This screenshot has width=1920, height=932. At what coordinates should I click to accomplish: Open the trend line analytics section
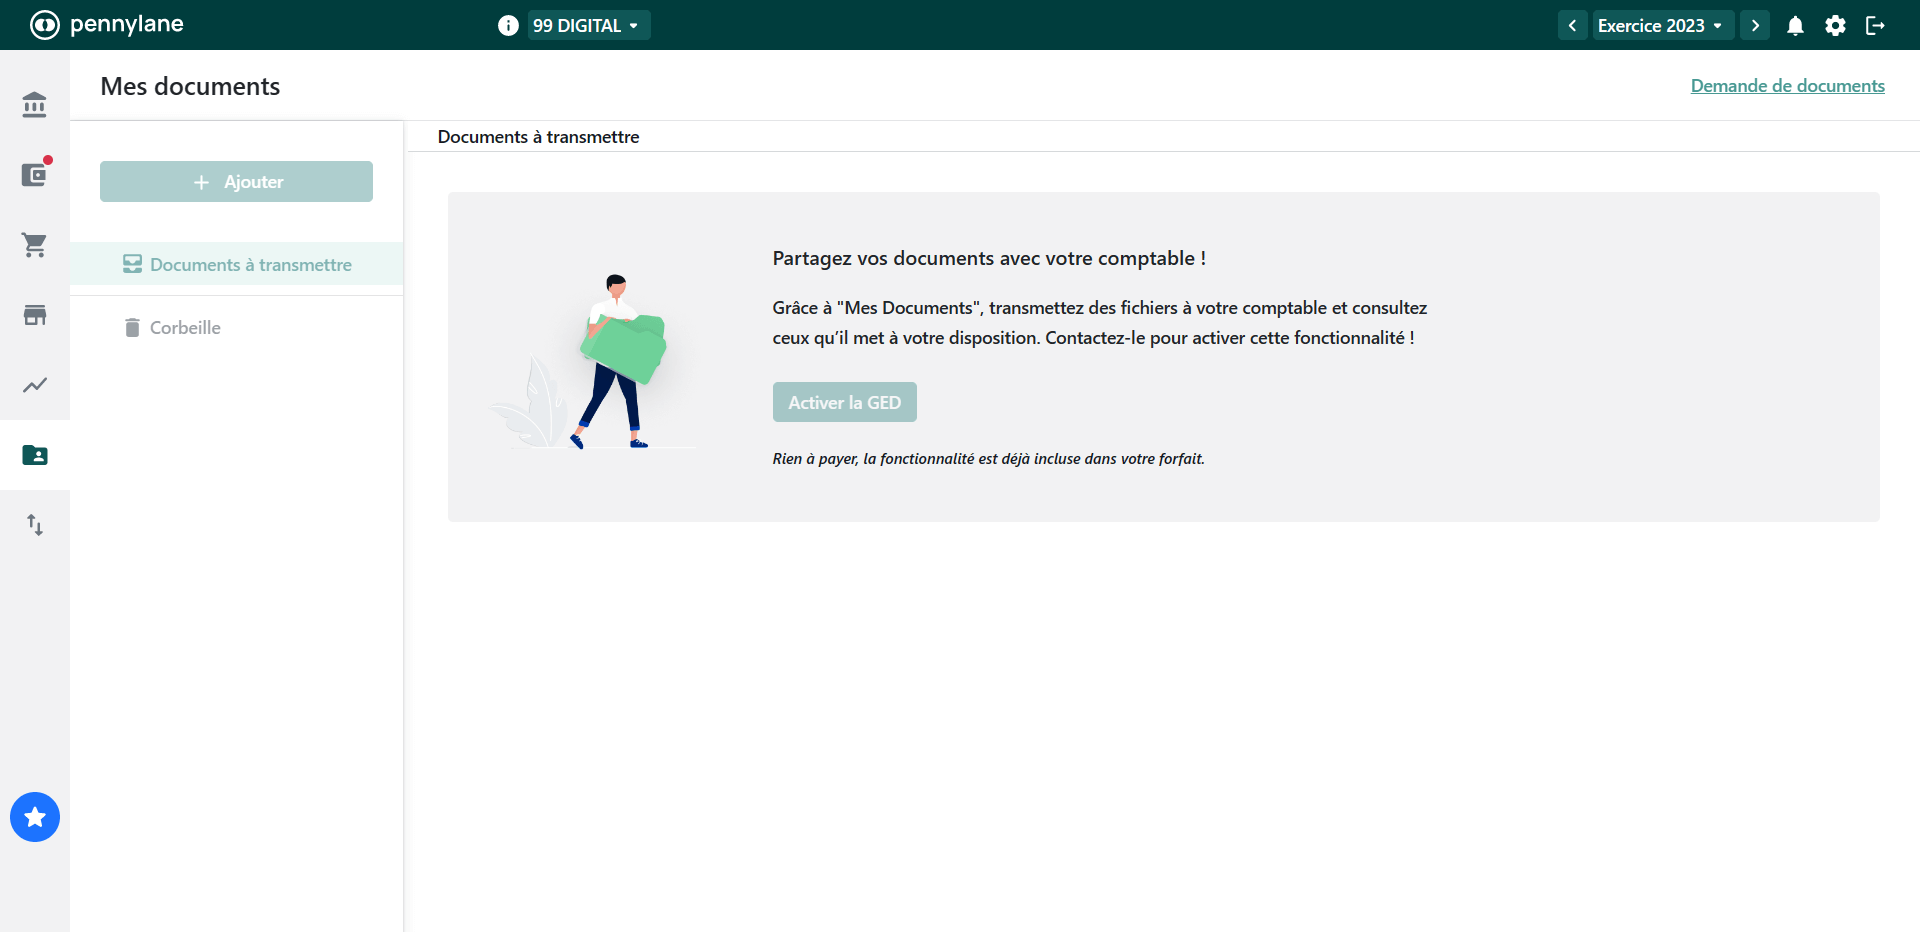pyautogui.click(x=35, y=385)
